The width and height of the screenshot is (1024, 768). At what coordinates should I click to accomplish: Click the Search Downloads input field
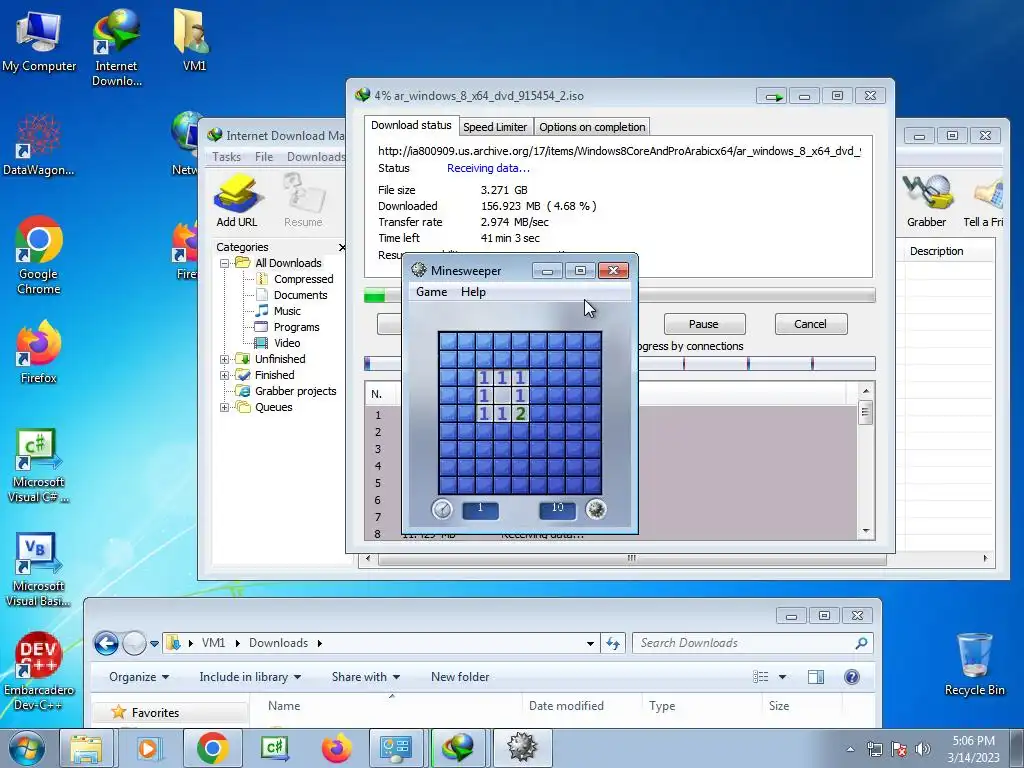753,643
